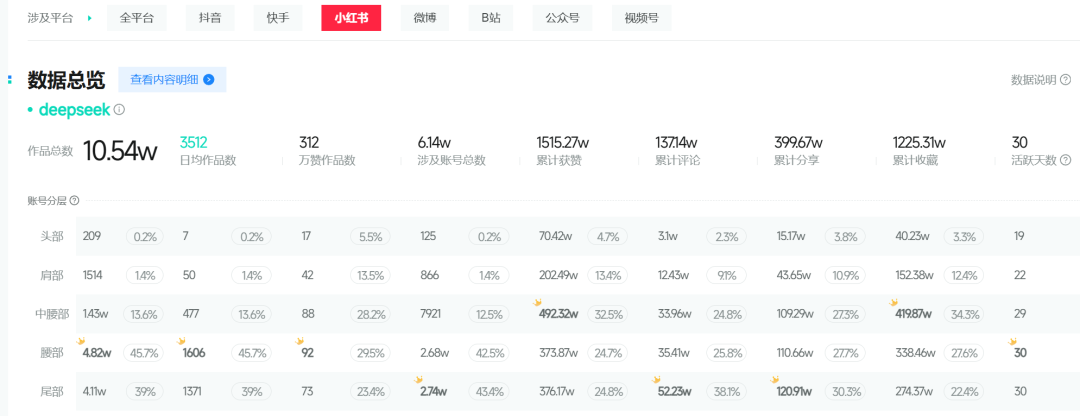The width and height of the screenshot is (1080, 416).
Task: Click the 数据说明 help icon
Action: (x=1065, y=80)
